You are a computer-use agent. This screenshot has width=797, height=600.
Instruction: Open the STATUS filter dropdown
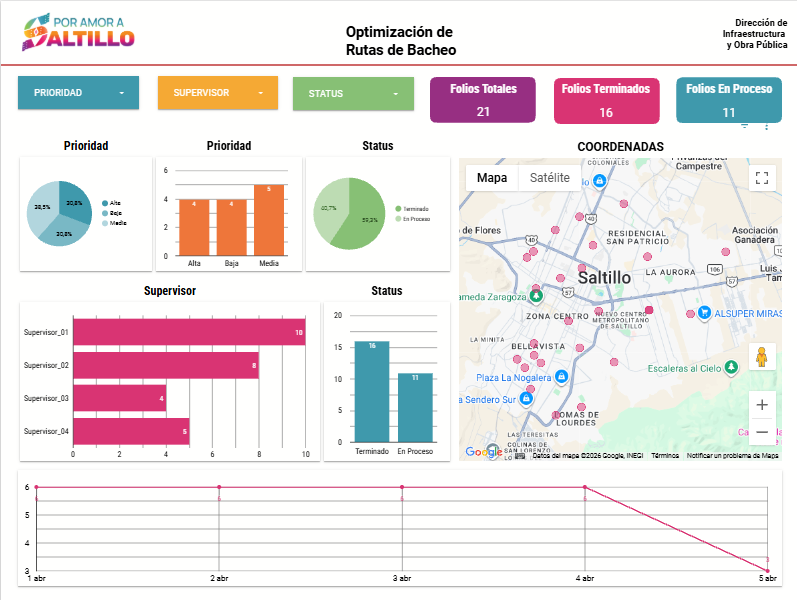(353, 94)
